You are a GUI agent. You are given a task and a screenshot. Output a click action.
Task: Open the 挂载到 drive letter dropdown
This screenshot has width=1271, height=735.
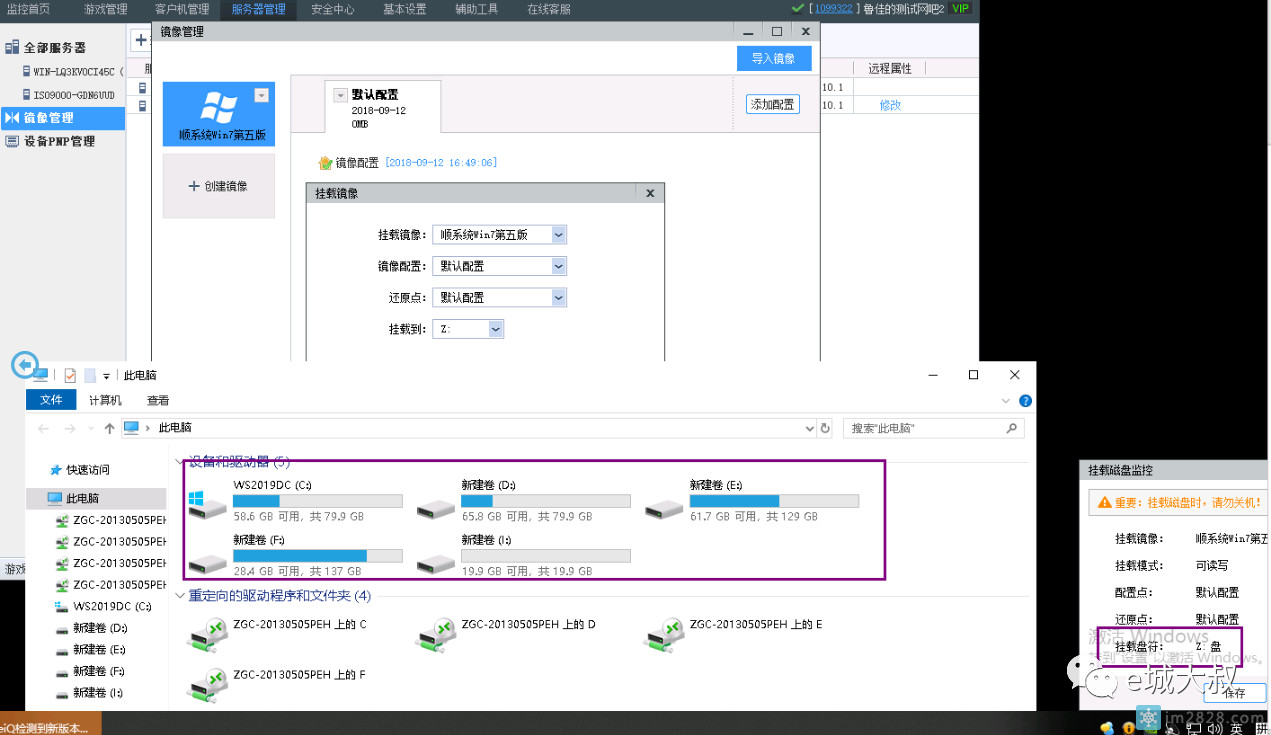point(496,329)
